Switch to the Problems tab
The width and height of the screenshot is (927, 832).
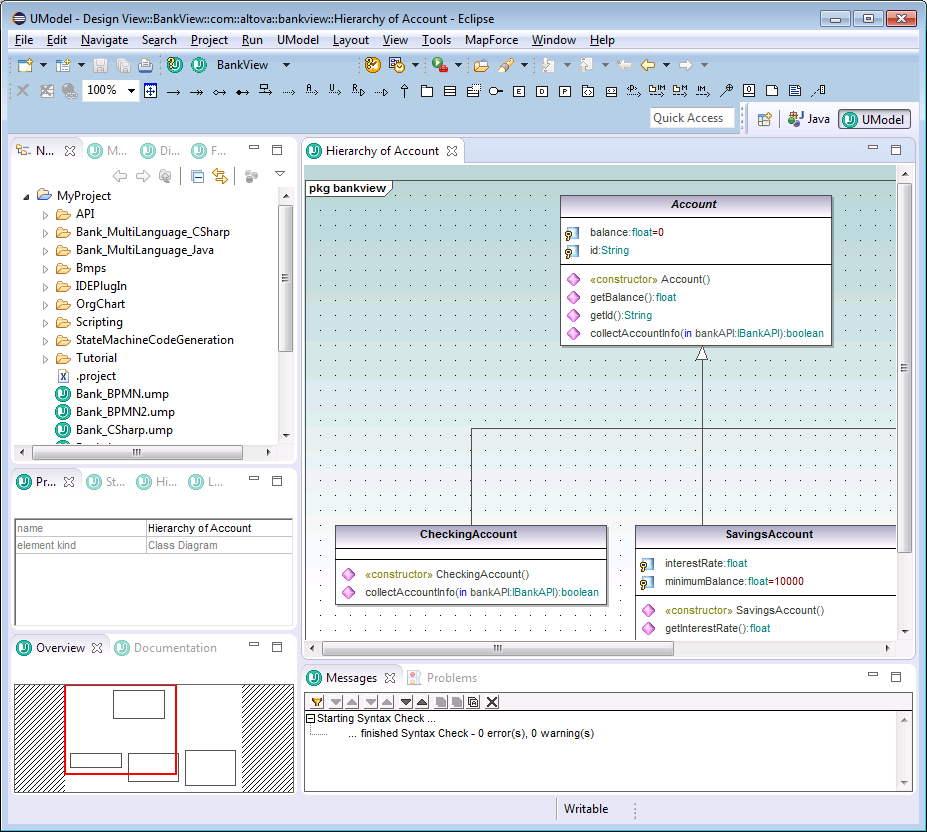click(x=451, y=678)
